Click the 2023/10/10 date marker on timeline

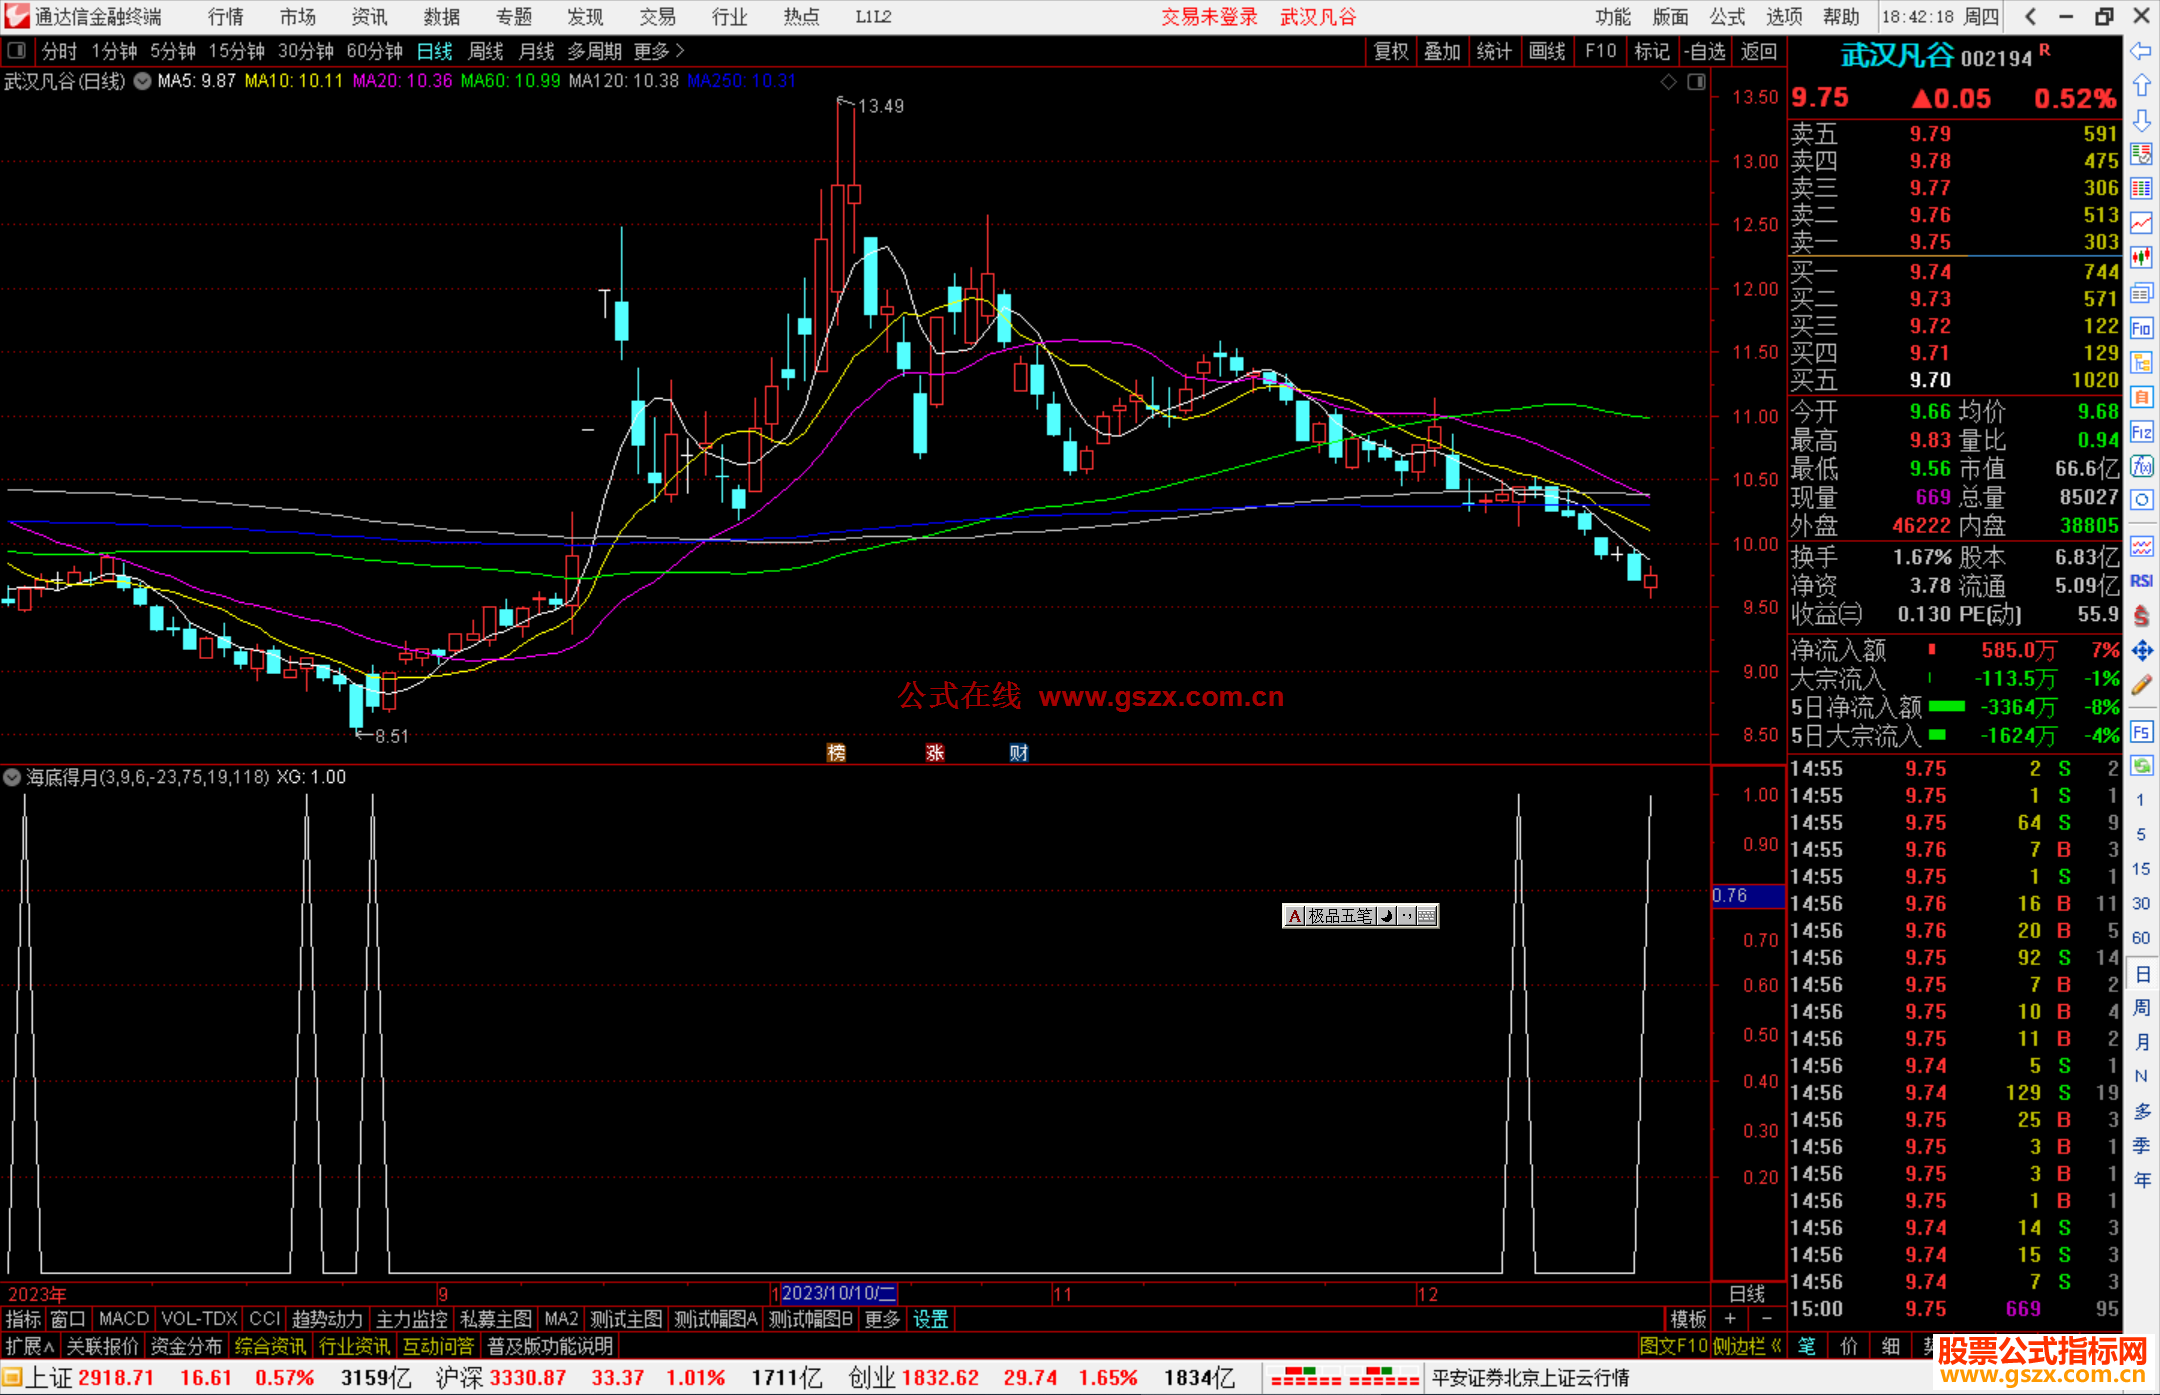(838, 1294)
